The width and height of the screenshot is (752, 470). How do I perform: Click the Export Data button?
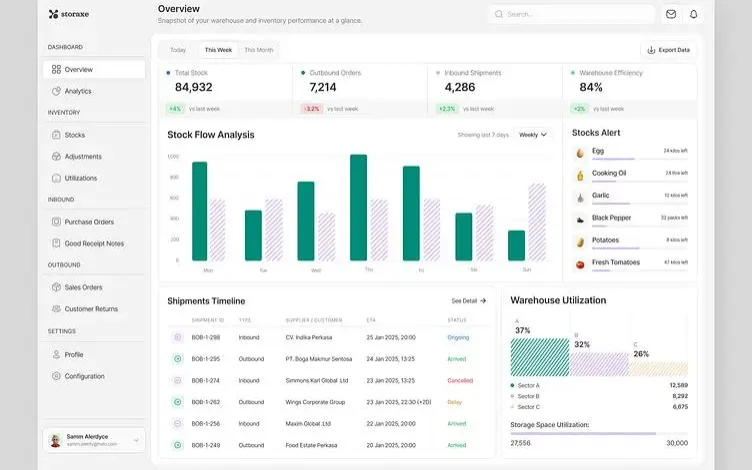[x=669, y=50]
